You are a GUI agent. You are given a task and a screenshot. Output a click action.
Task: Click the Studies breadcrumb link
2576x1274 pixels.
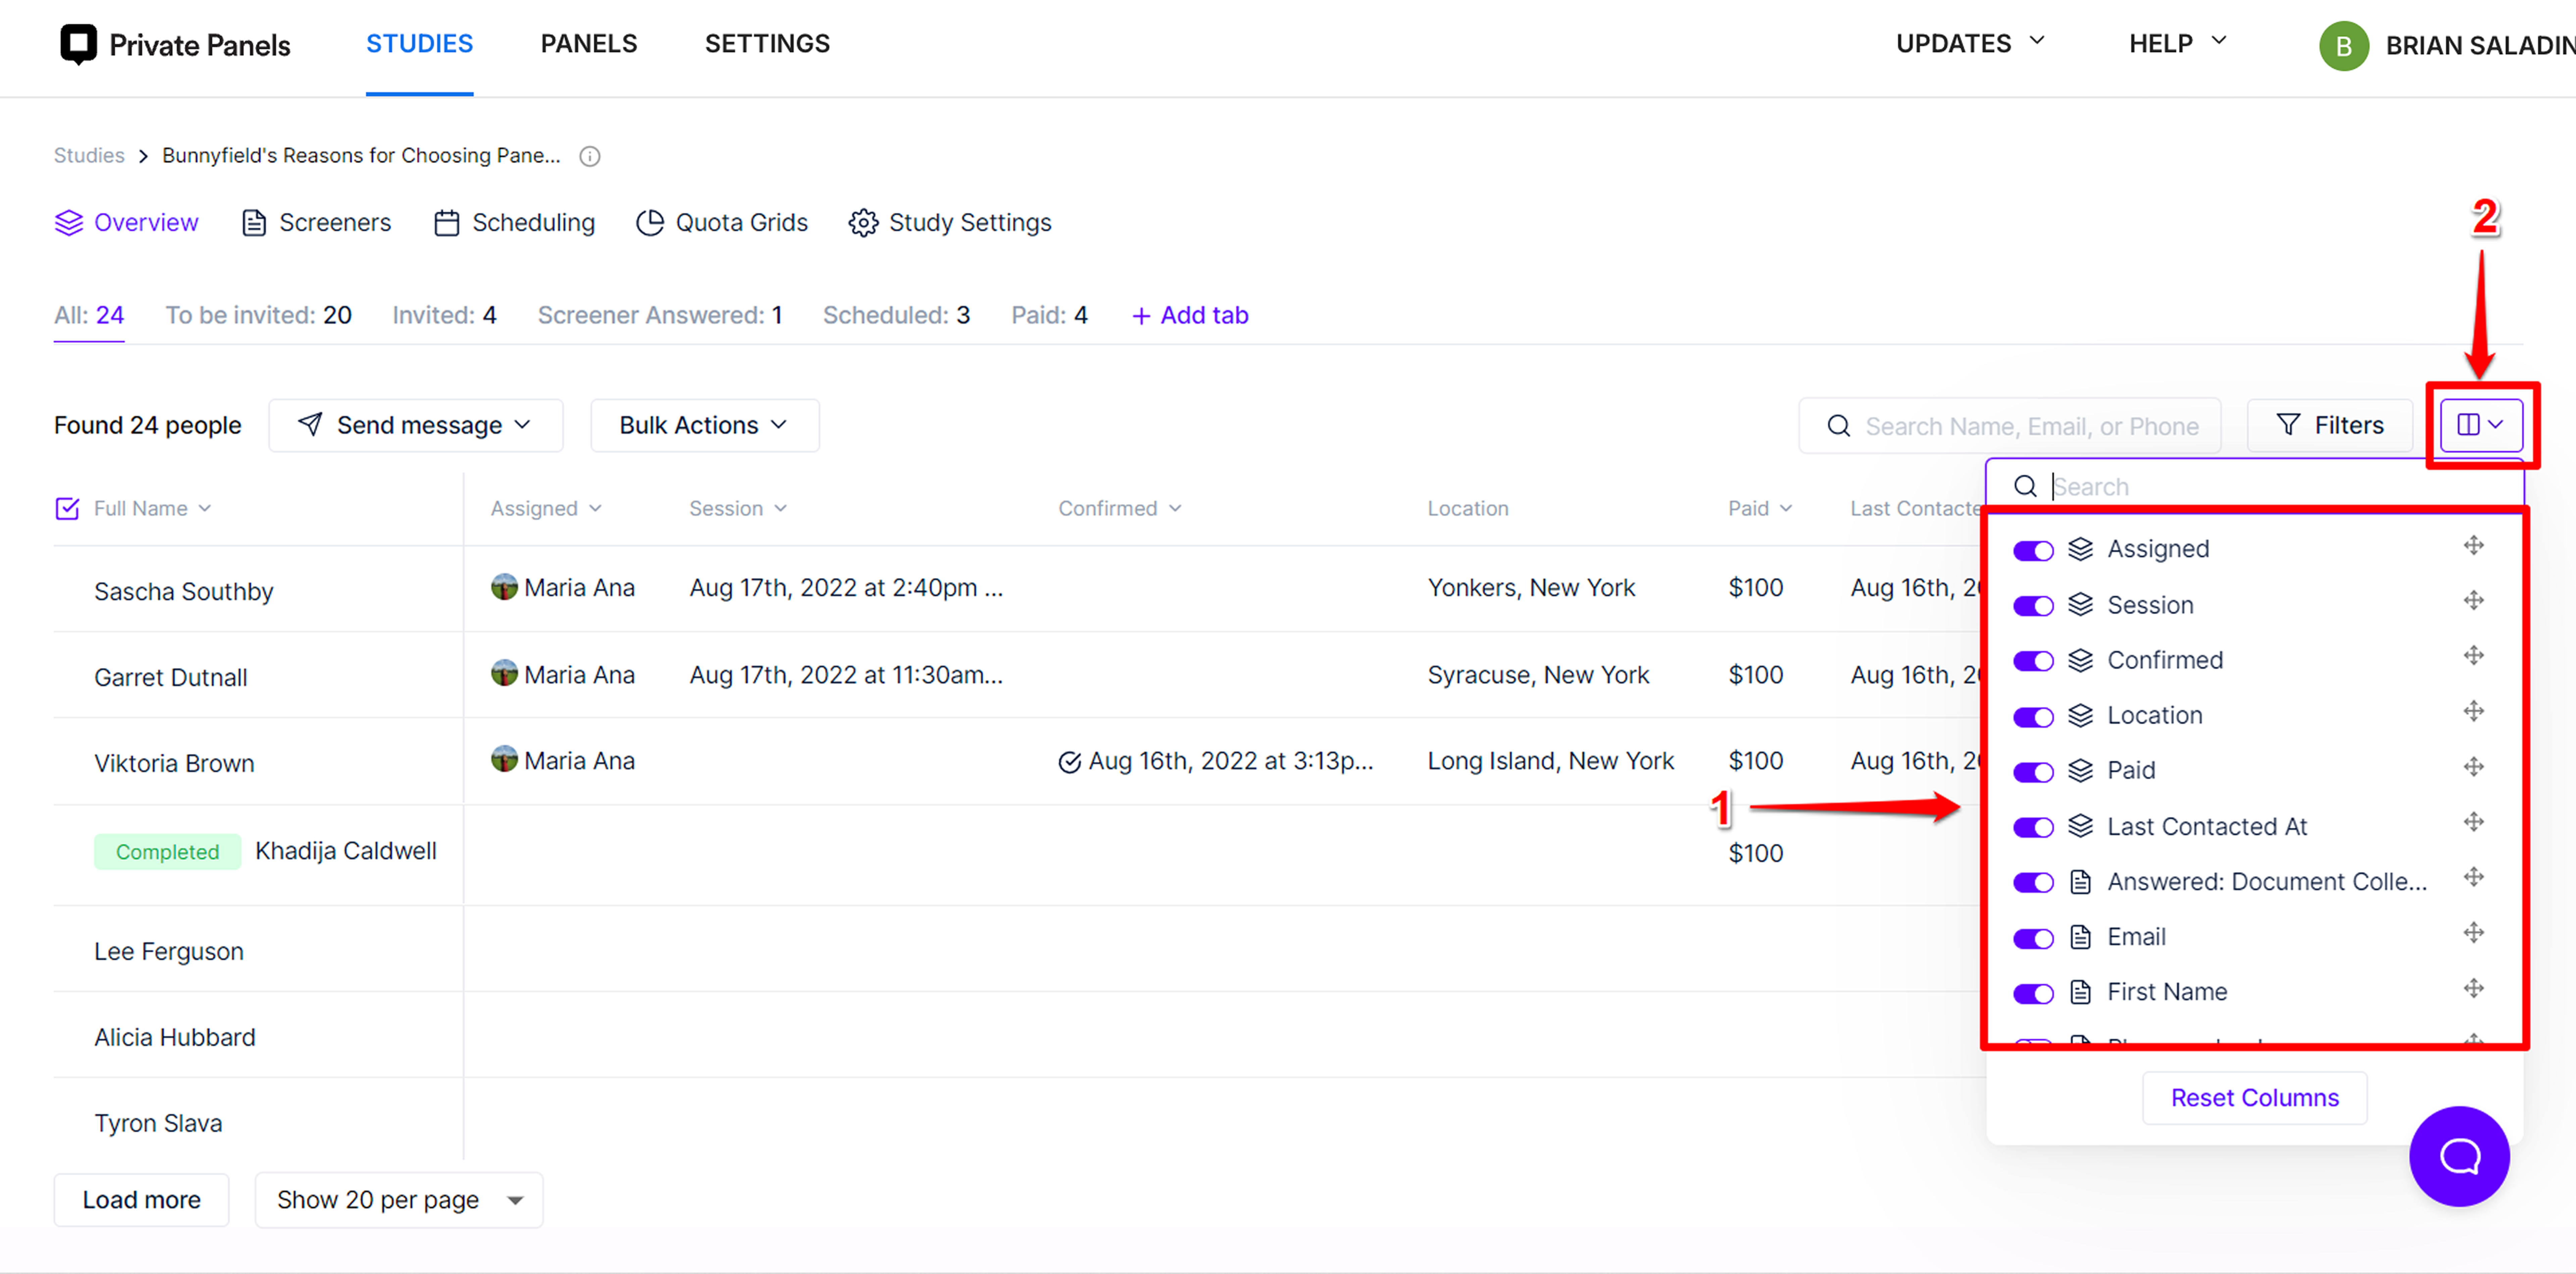point(89,156)
